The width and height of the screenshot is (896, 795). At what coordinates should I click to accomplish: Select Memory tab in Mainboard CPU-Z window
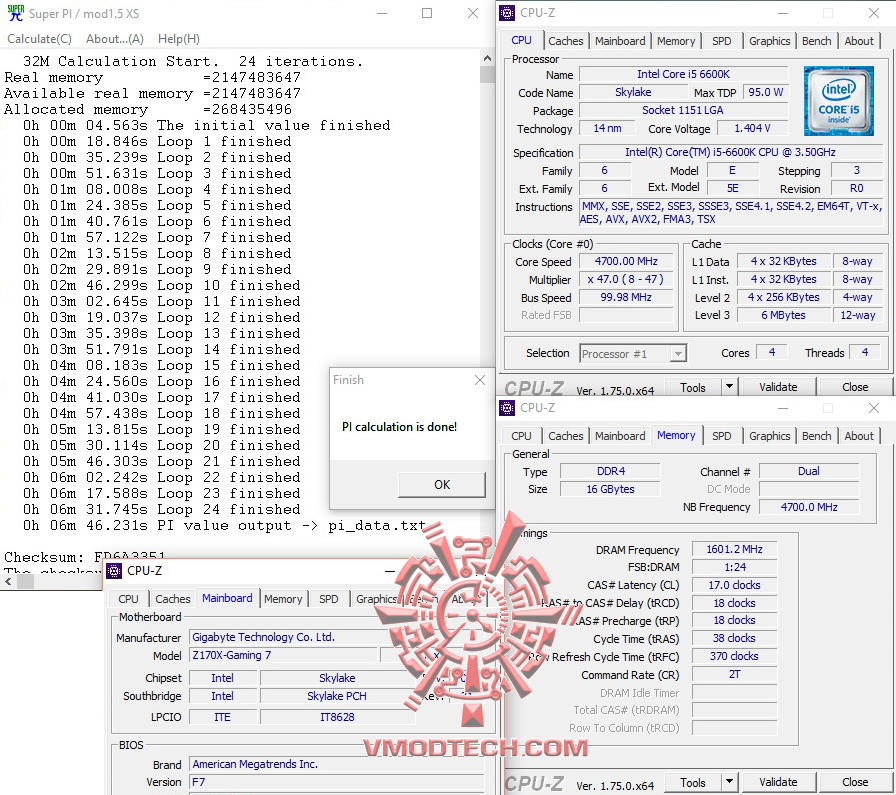[x=283, y=599]
